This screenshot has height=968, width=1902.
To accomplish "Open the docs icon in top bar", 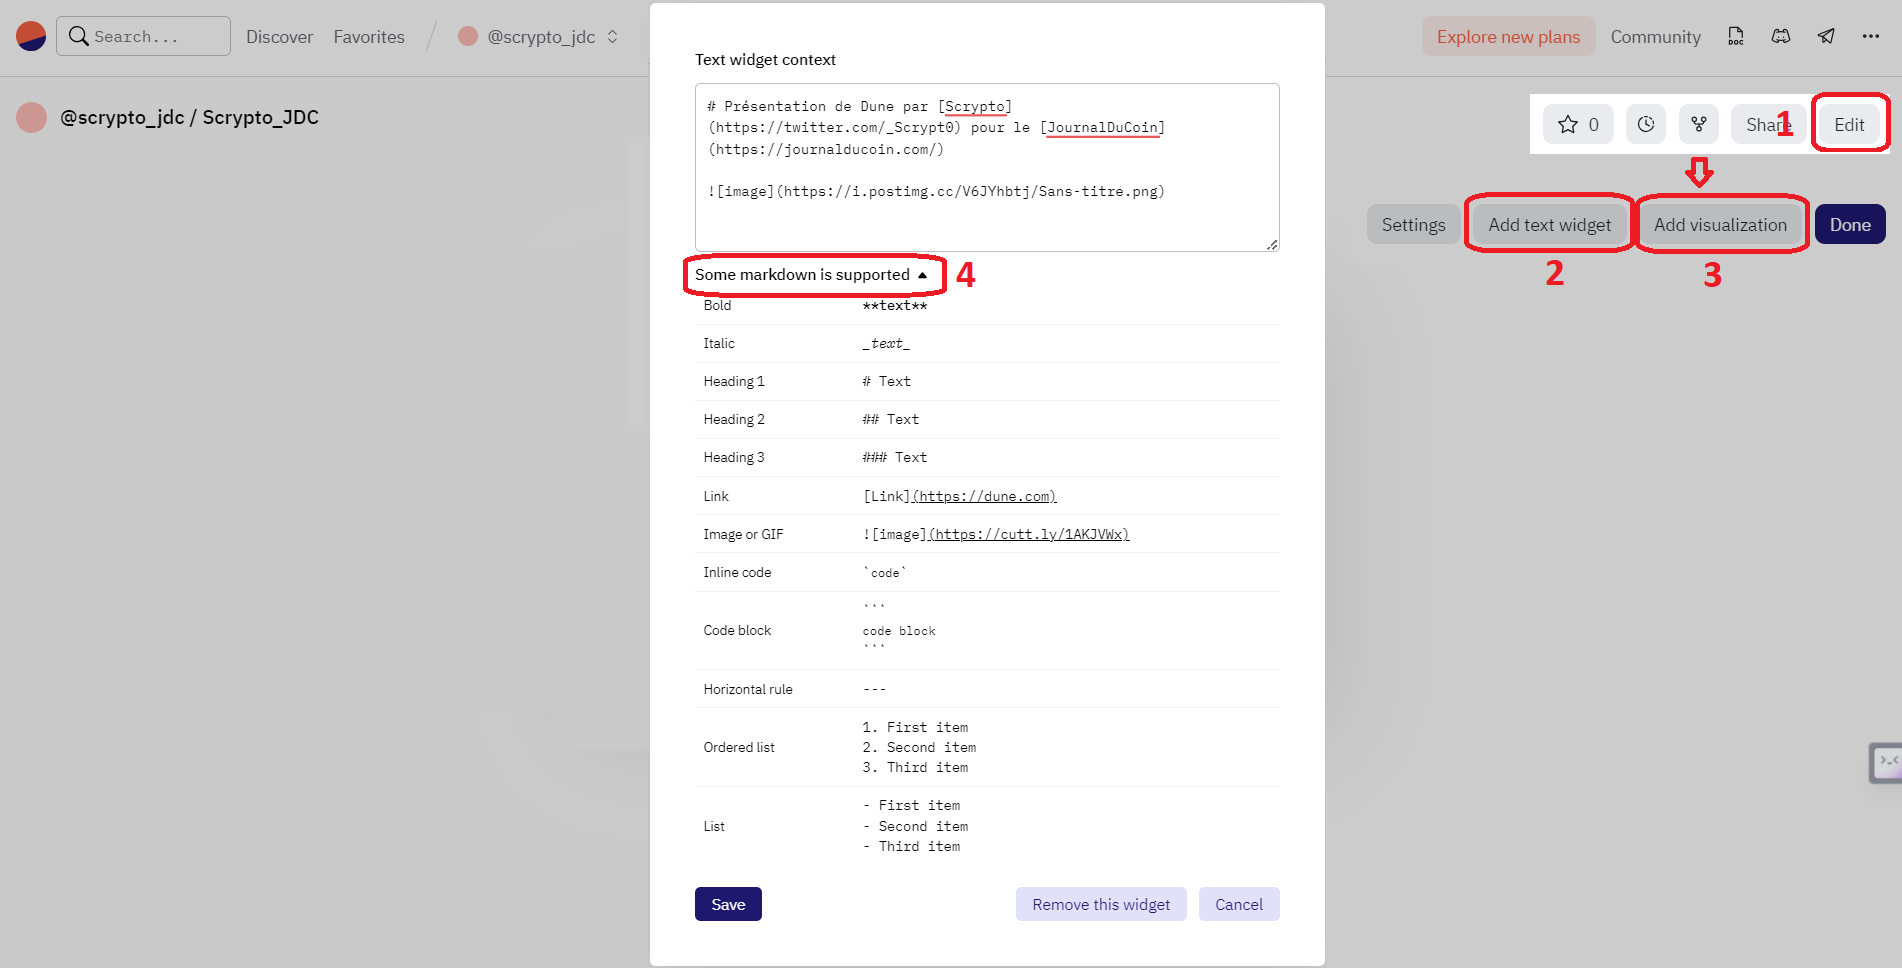I will point(1736,36).
